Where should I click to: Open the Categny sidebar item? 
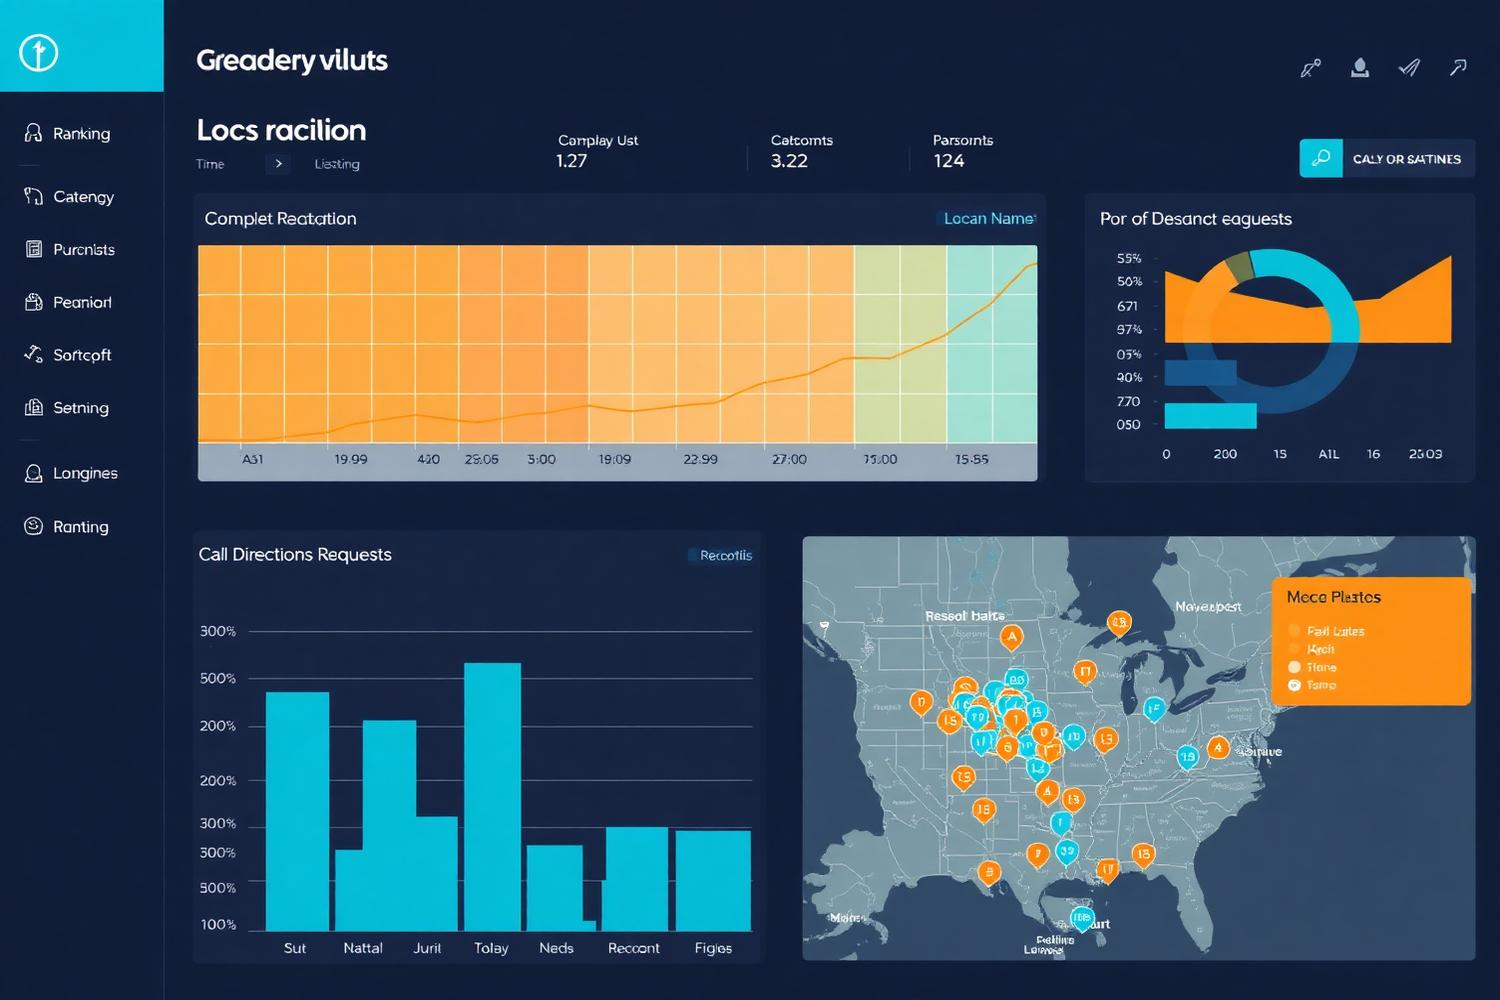coord(69,196)
